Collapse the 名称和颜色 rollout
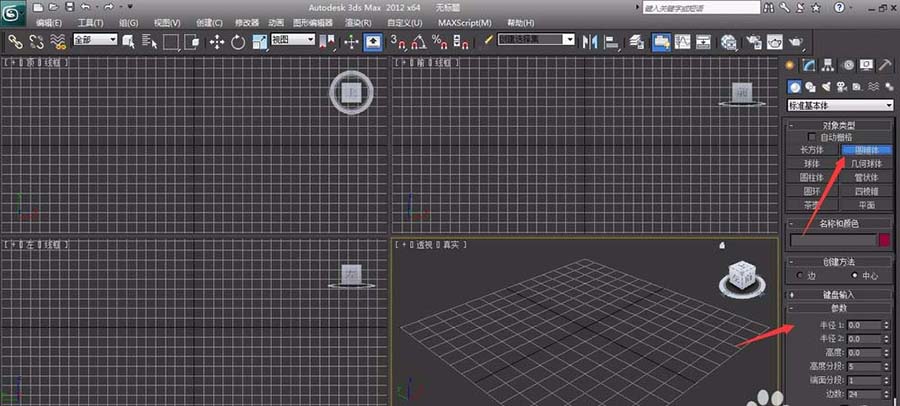The image size is (900, 406). point(839,223)
